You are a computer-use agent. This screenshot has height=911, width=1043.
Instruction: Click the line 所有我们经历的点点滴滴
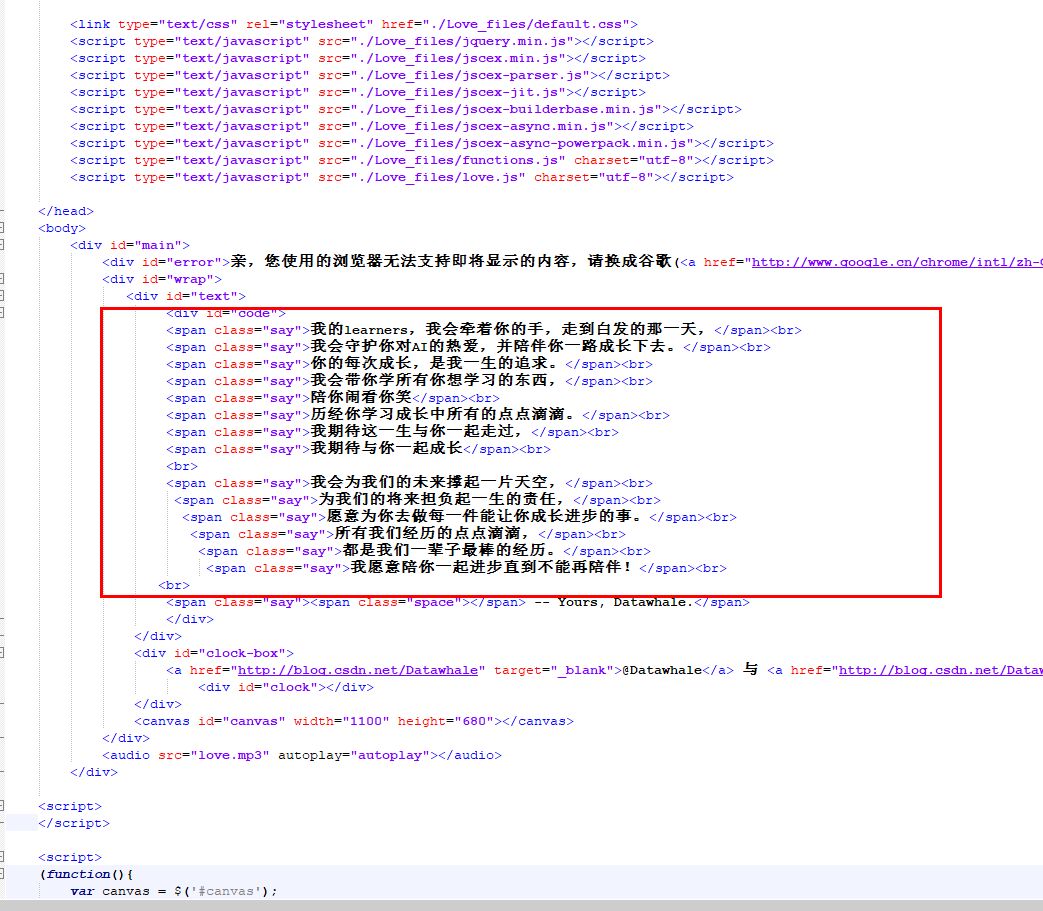click(408, 535)
